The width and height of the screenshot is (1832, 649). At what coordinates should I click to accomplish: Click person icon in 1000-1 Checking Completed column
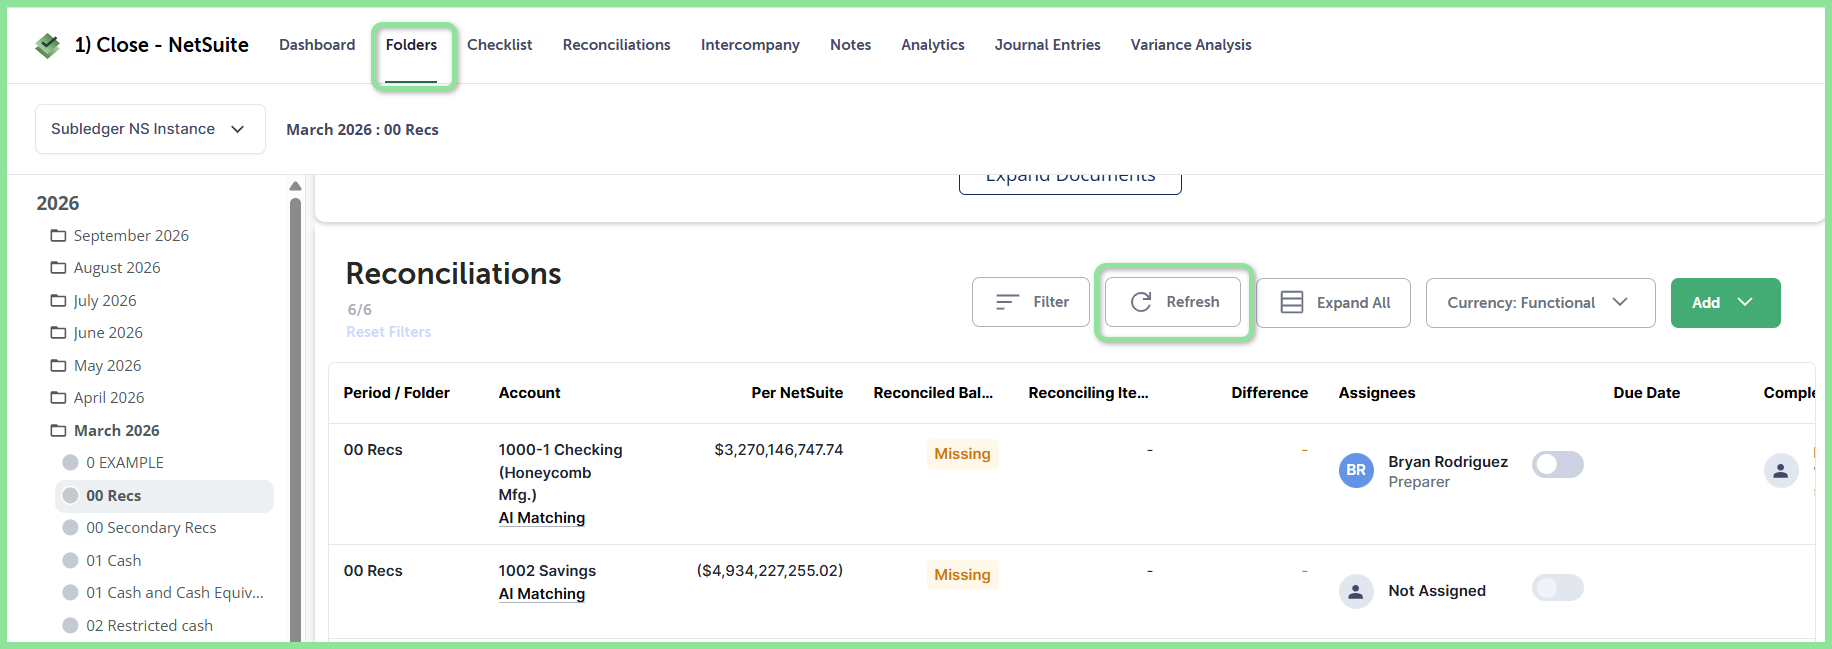(1781, 471)
